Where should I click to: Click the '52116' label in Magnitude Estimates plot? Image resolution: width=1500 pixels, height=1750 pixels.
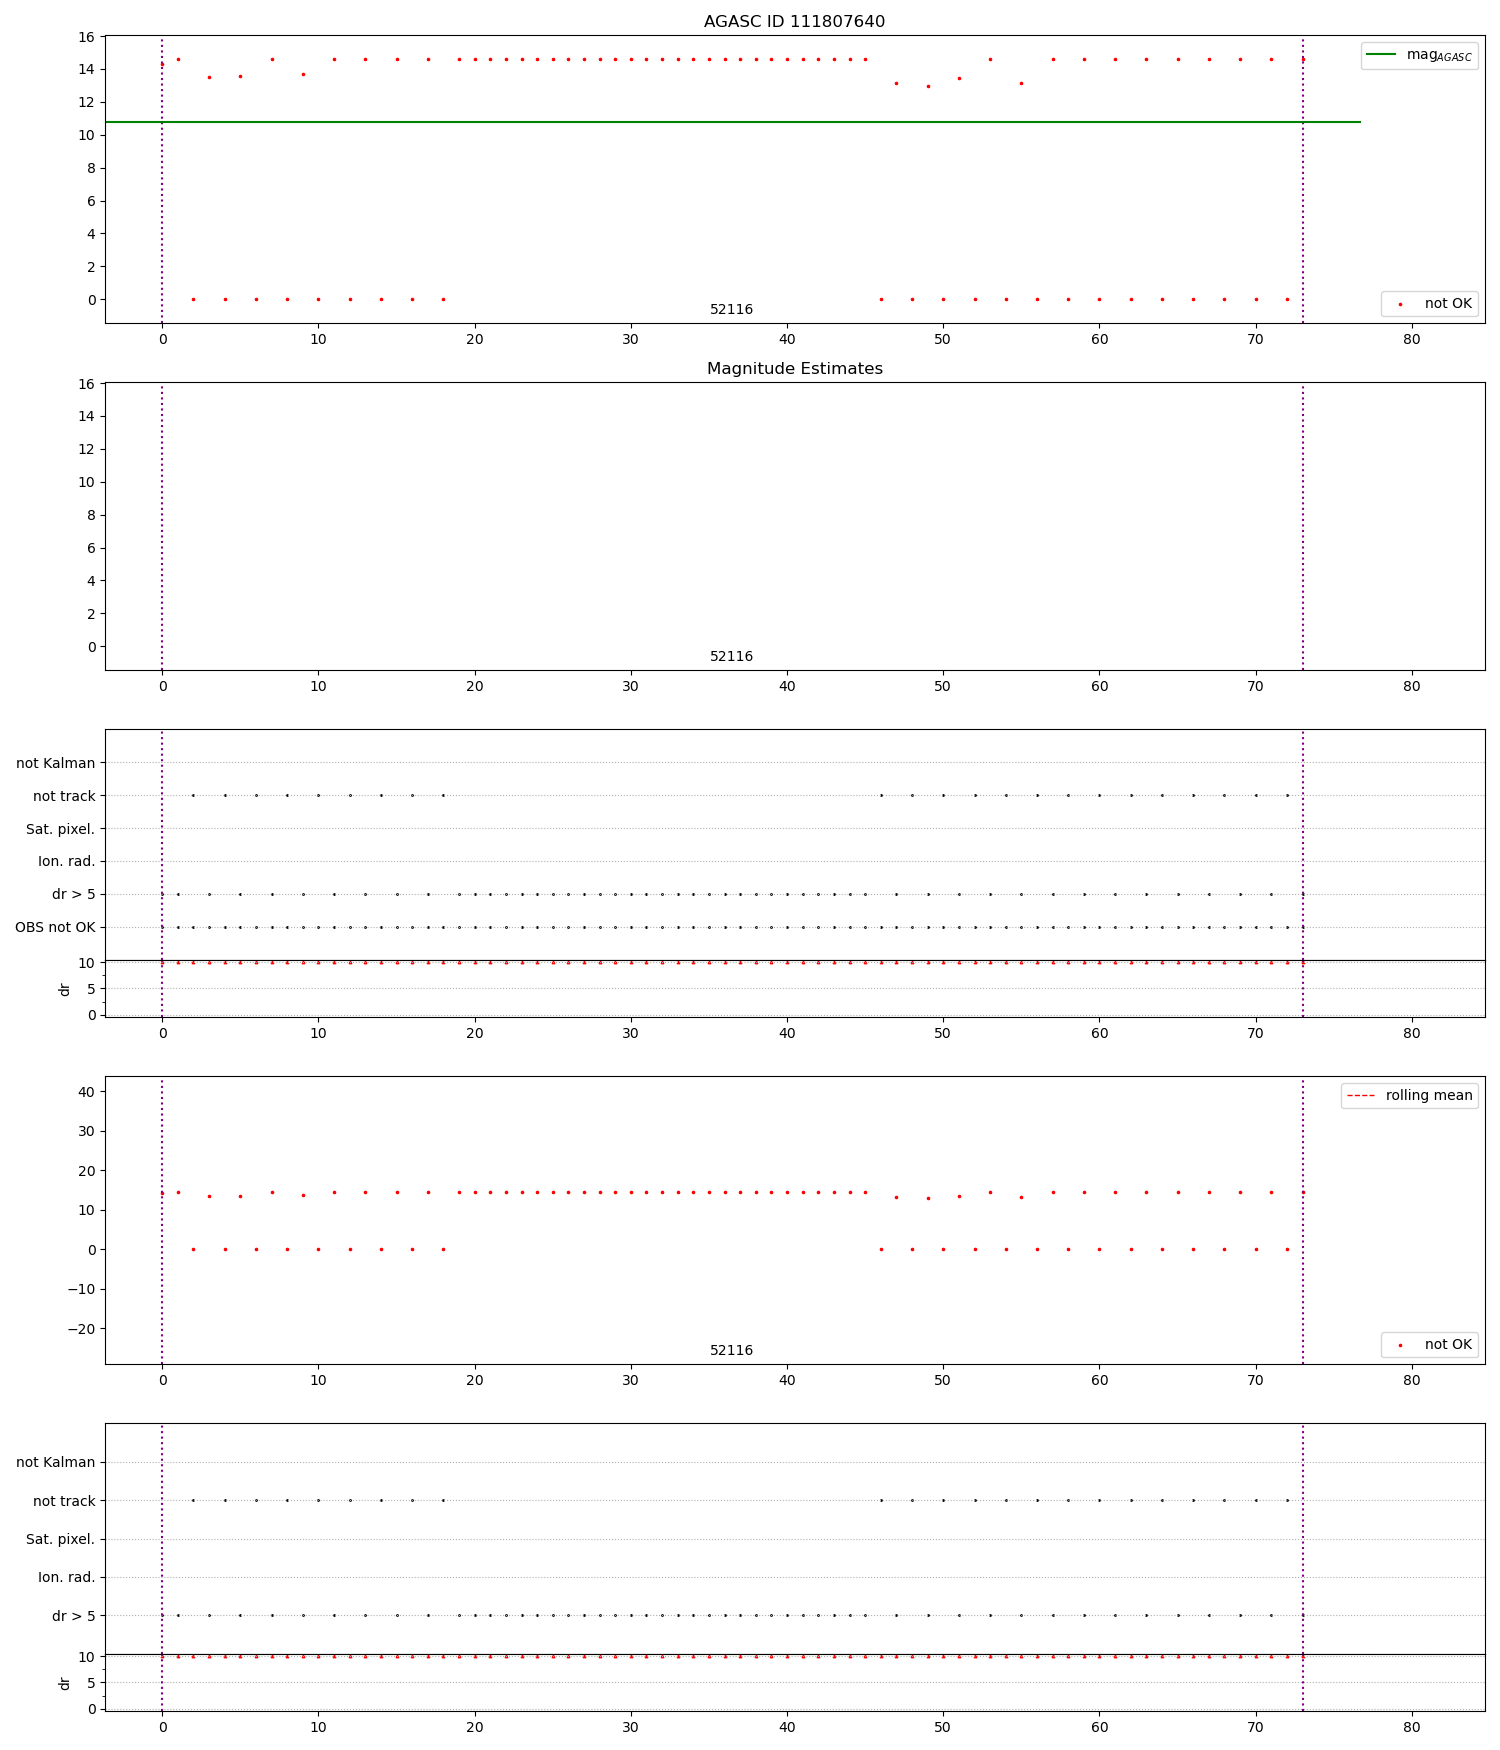(x=731, y=656)
